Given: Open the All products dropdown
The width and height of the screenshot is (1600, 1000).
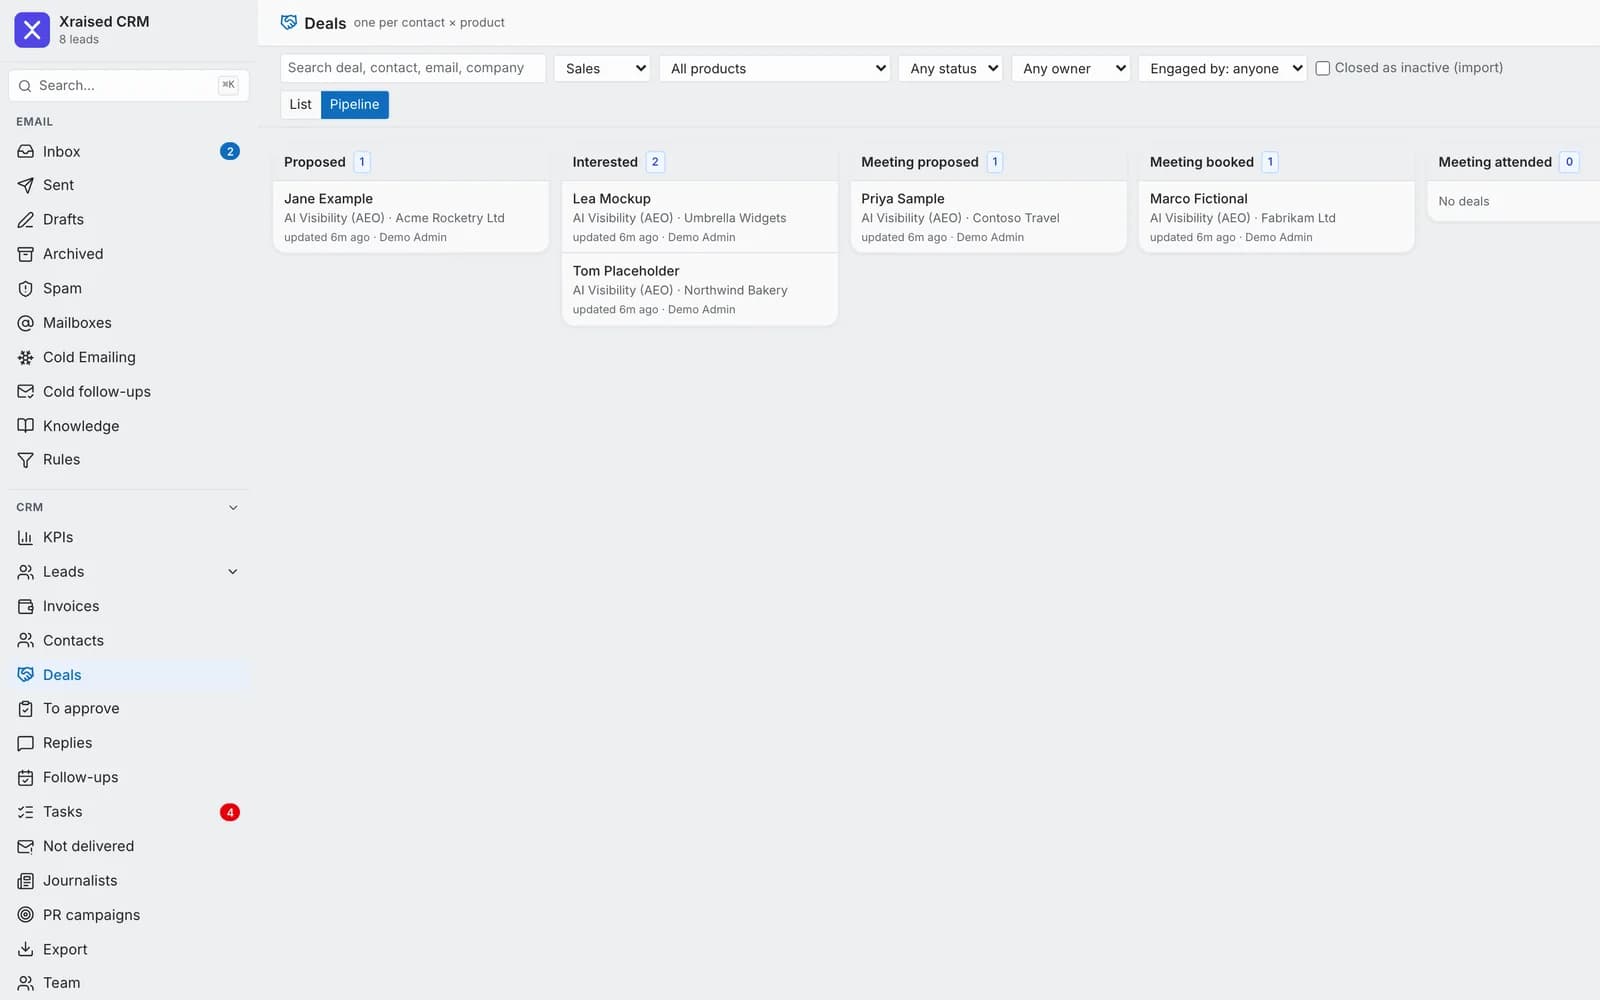Looking at the screenshot, I should (775, 68).
